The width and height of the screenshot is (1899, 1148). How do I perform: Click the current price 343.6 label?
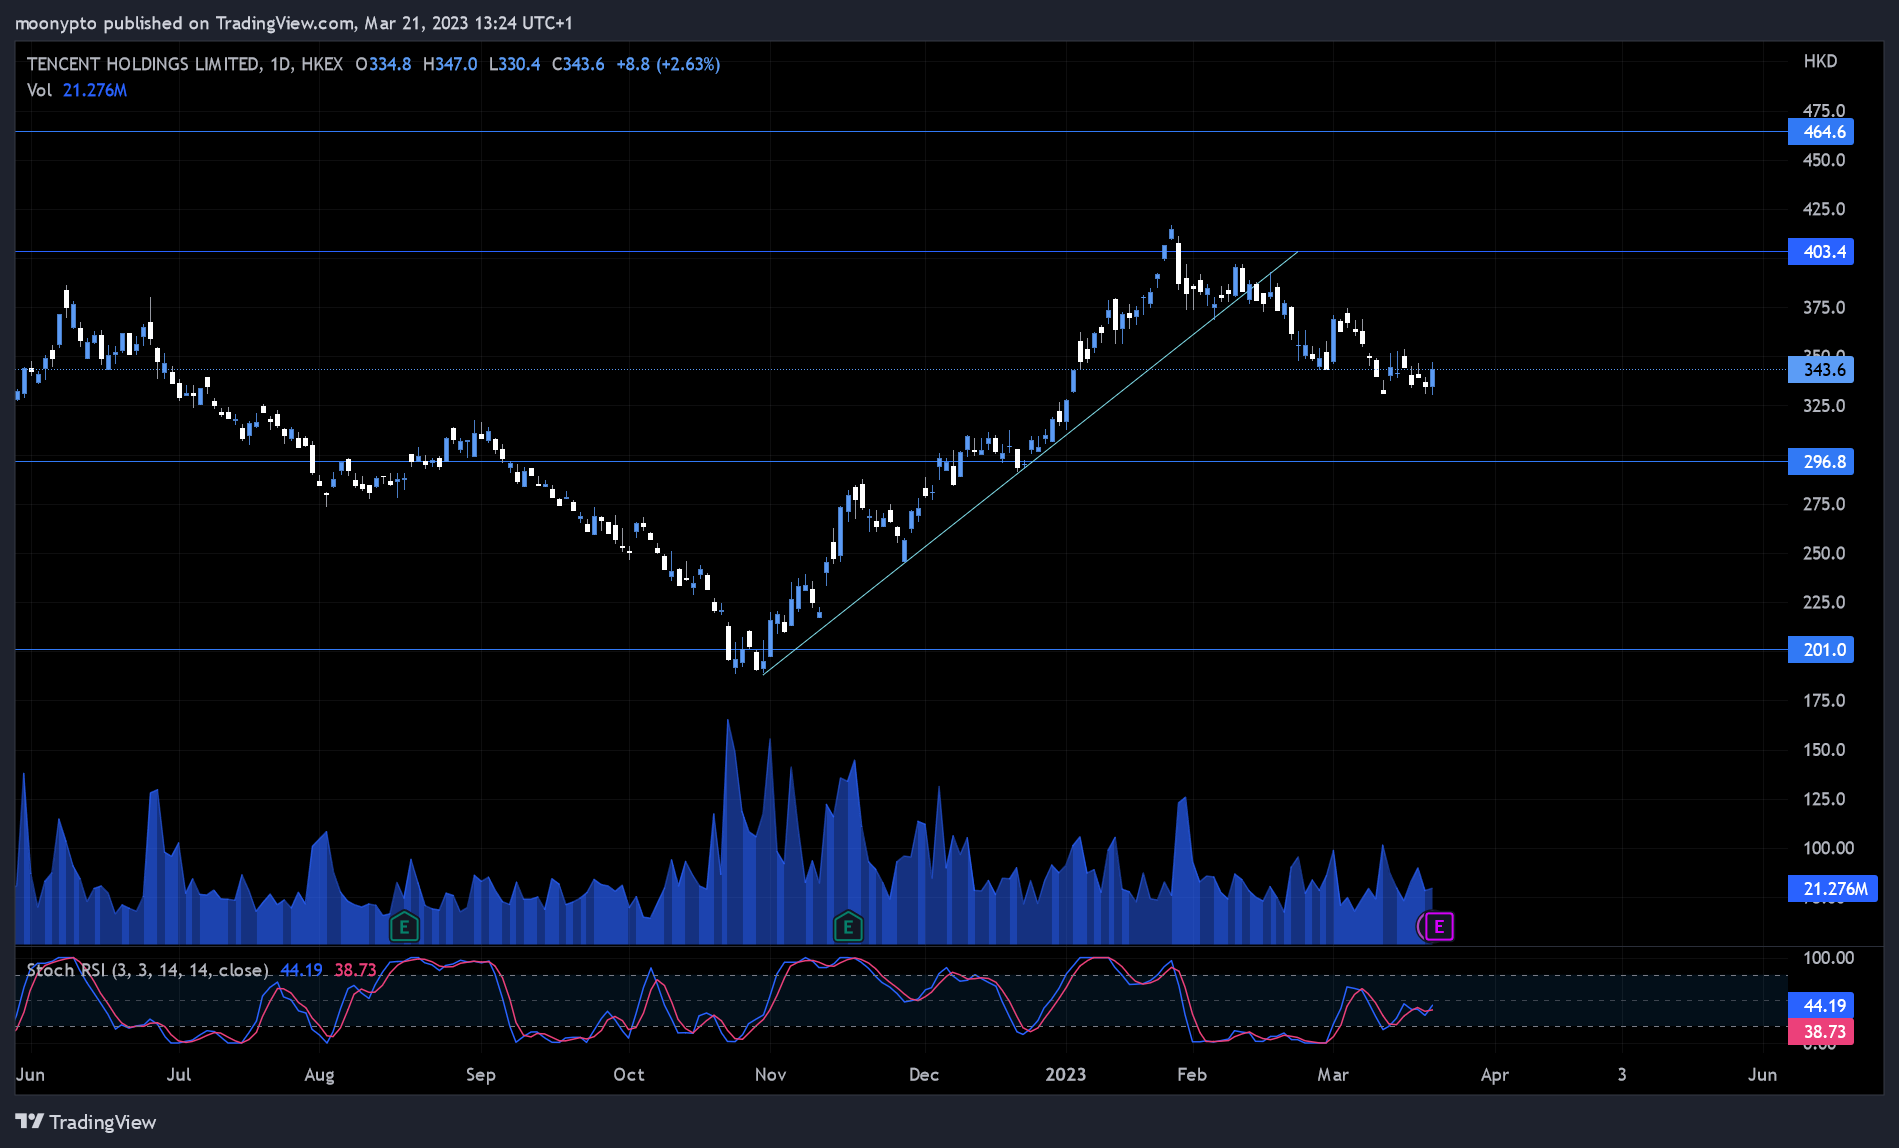(1821, 370)
